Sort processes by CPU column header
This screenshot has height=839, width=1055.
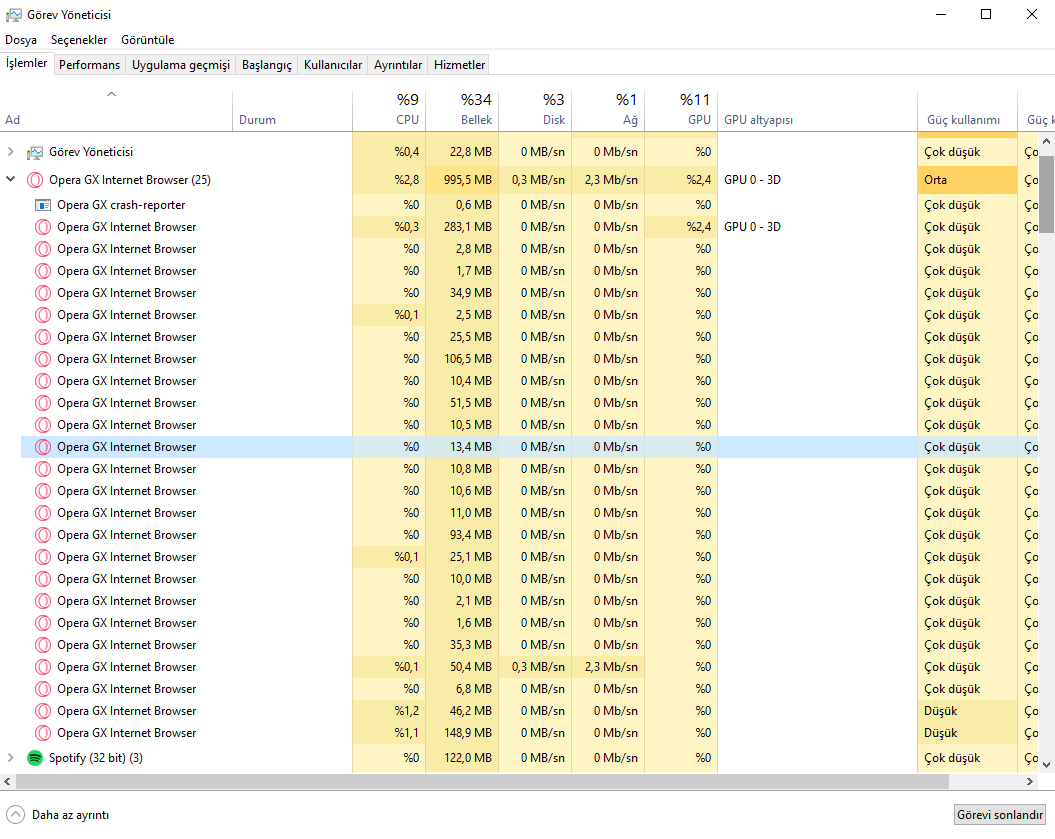[x=389, y=111]
